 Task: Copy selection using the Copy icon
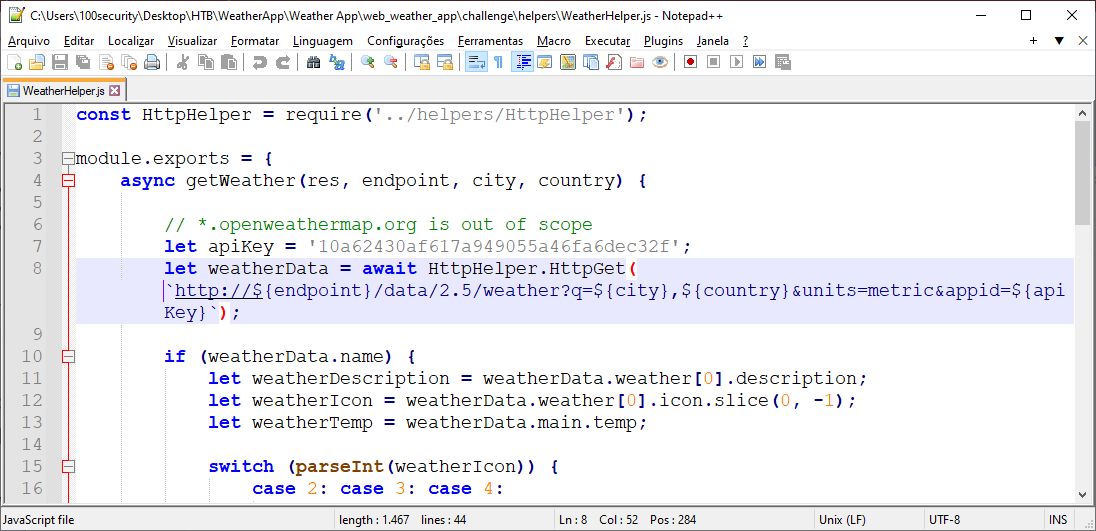[x=206, y=62]
